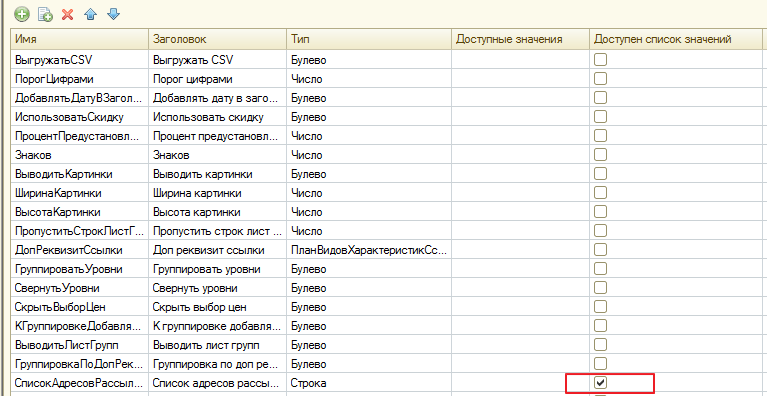Click the Имя column header
Screen dimensions: 767x396
click(80, 39)
